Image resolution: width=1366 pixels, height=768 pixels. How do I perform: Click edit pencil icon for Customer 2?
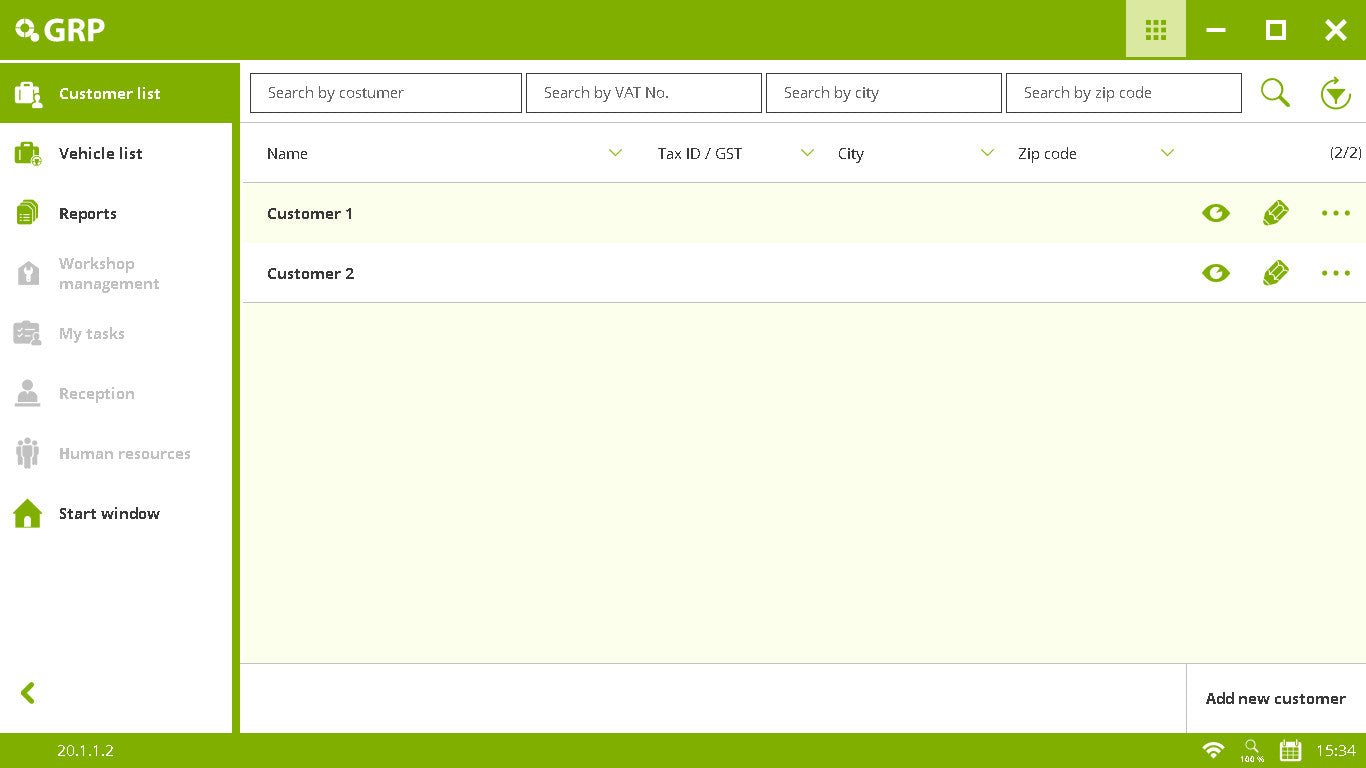tap(1275, 273)
